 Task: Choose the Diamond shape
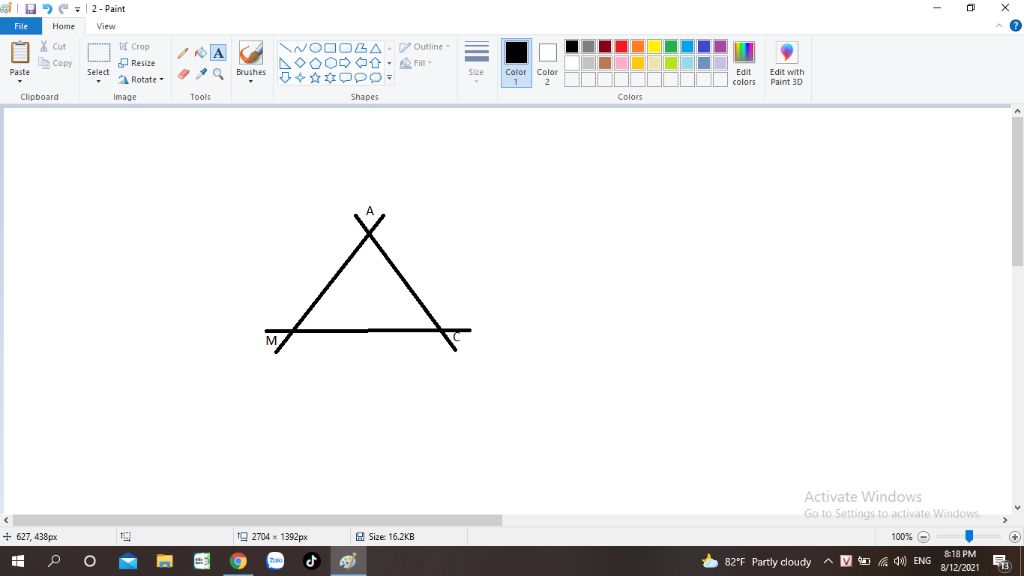tap(300, 63)
